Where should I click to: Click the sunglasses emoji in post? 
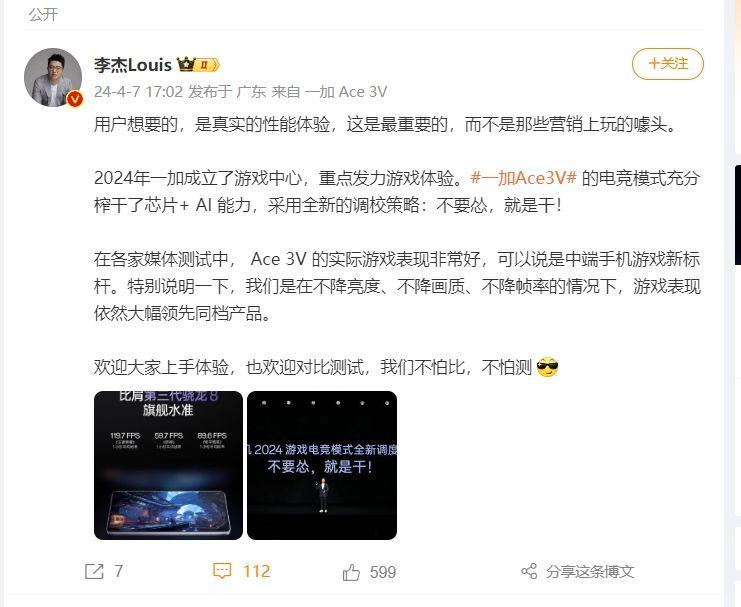click(x=547, y=367)
